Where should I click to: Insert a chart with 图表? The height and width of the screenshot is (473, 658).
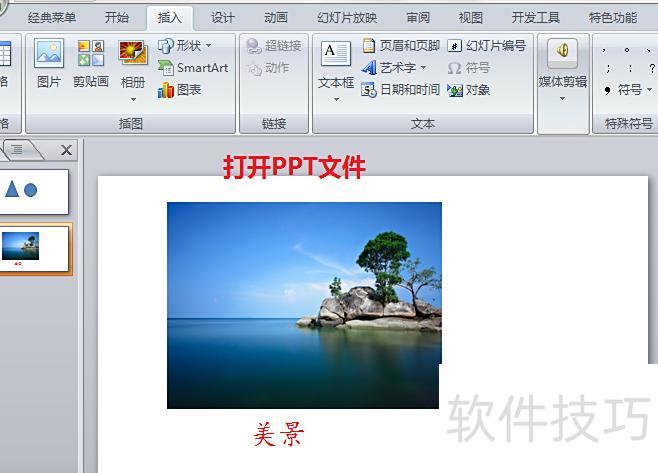pyautogui.click(x=180, y=90)
